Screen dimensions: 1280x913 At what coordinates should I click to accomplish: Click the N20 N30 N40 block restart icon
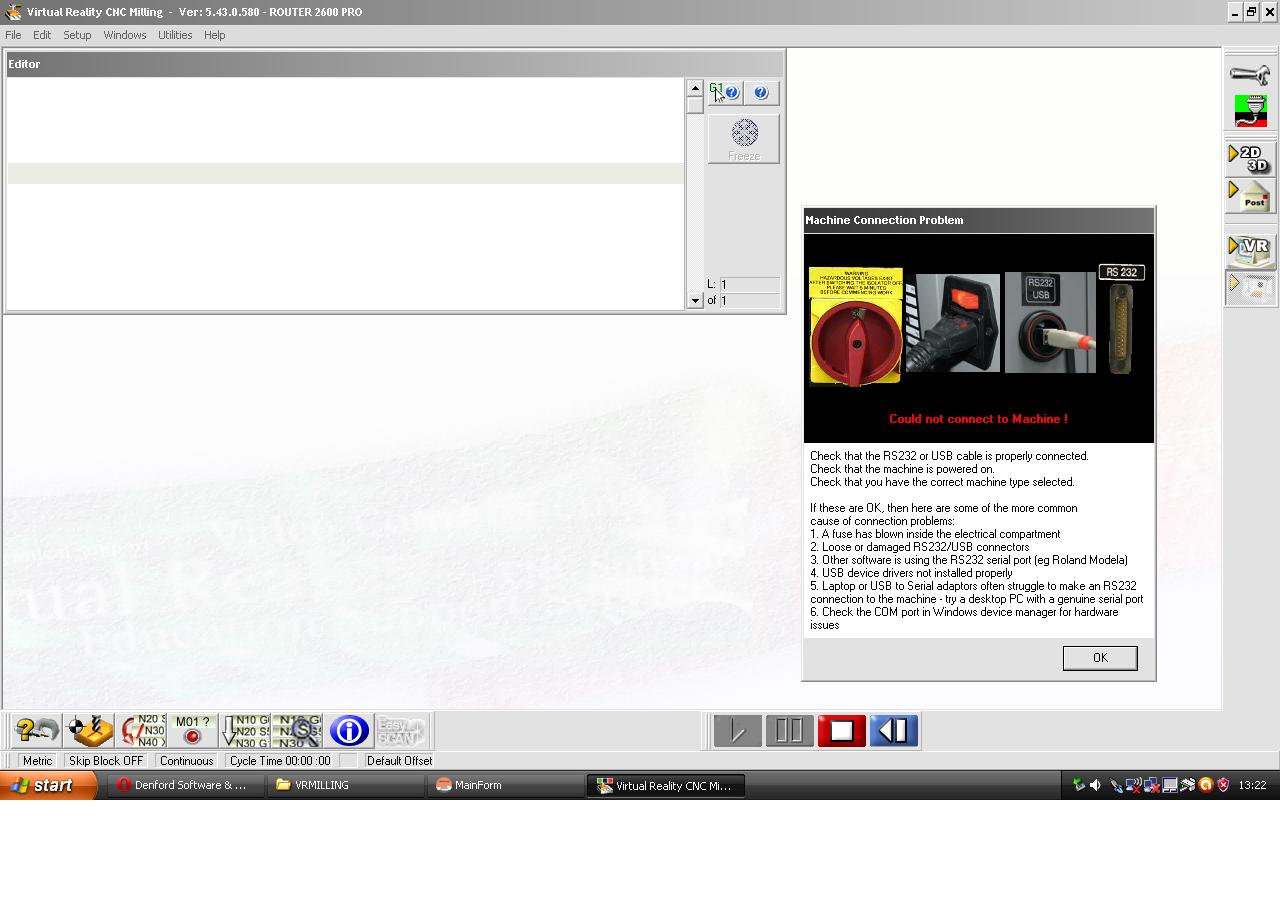[x=141, y=731]
